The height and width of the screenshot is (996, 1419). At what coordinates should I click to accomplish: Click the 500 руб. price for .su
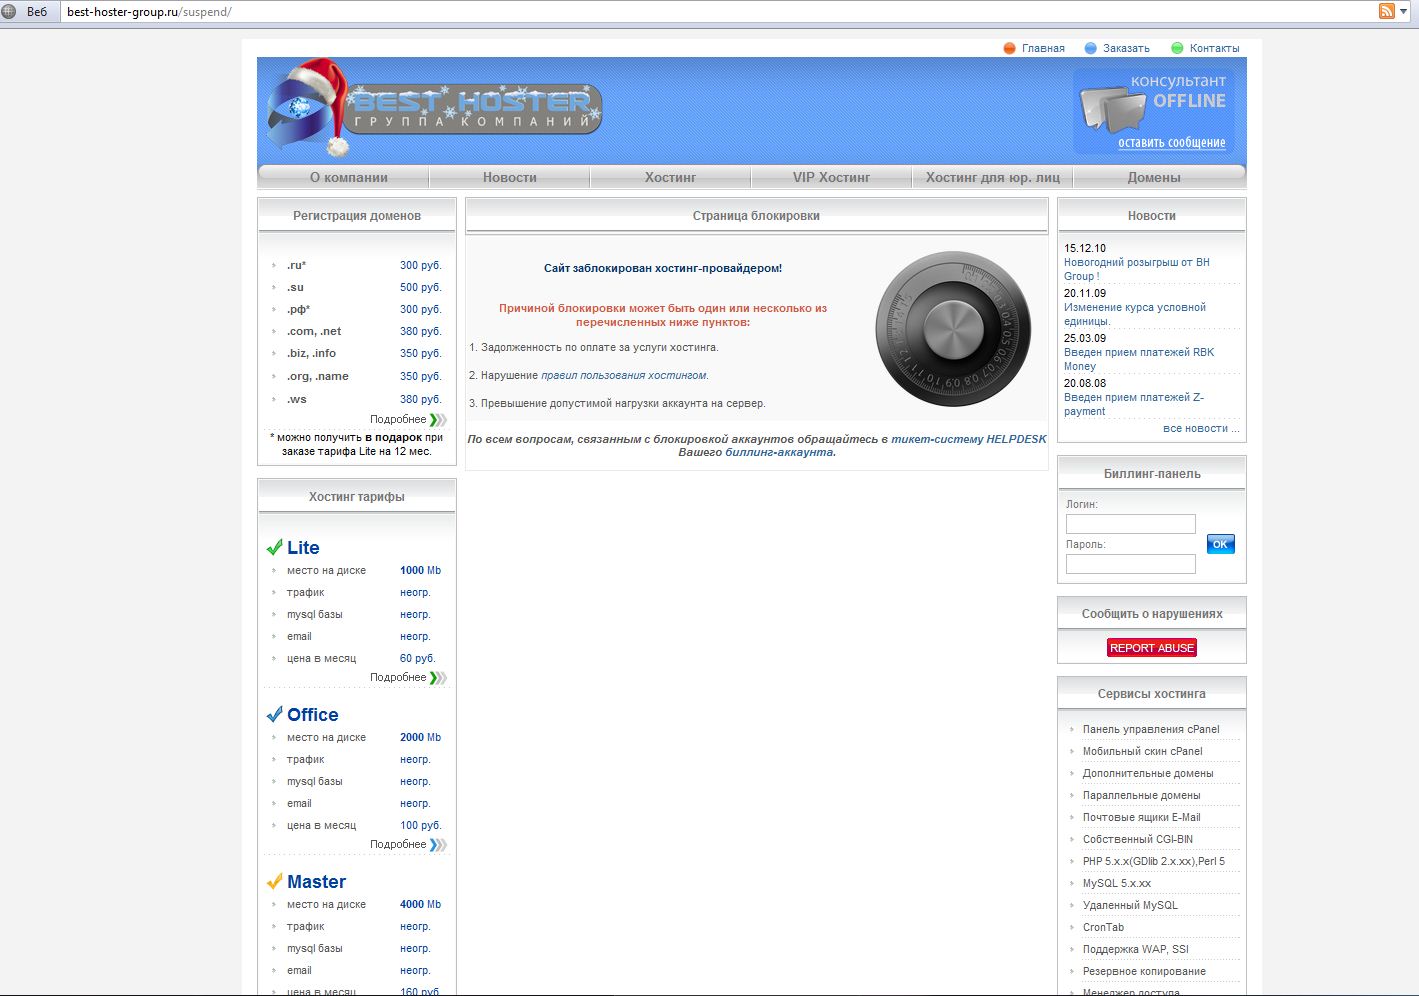(420, 287)
